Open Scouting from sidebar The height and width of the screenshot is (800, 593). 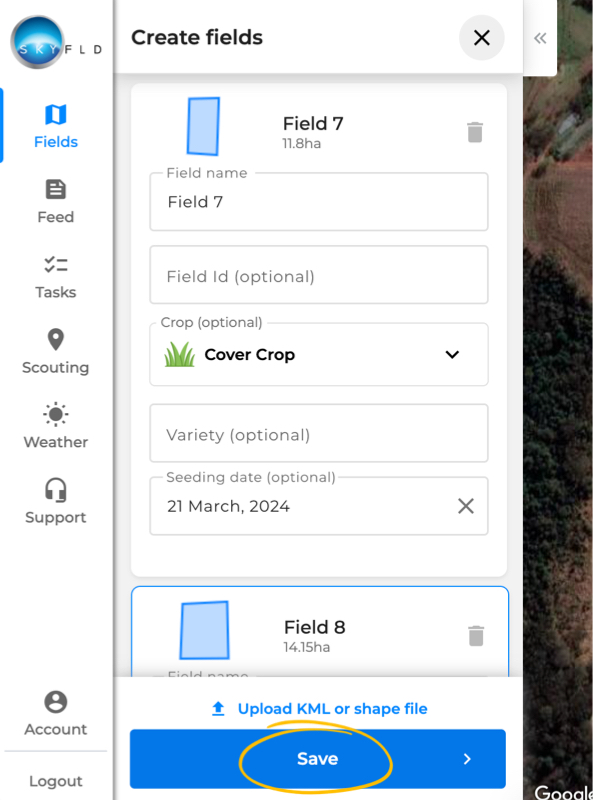pyautogui.click(x=56, y=352)
